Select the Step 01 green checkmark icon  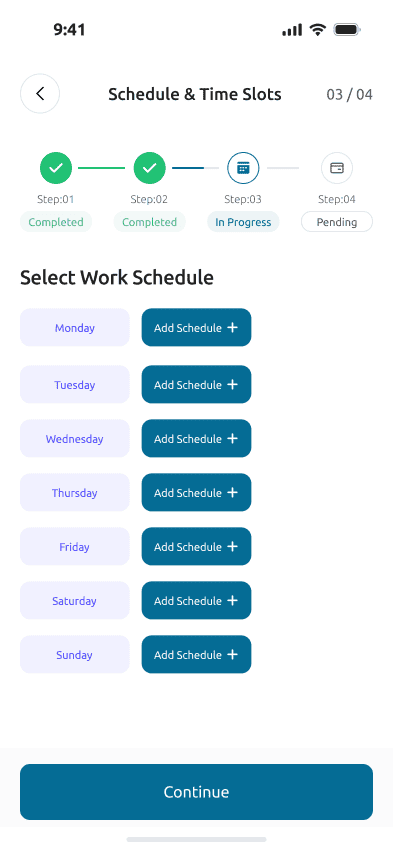(x=56, y=168)
